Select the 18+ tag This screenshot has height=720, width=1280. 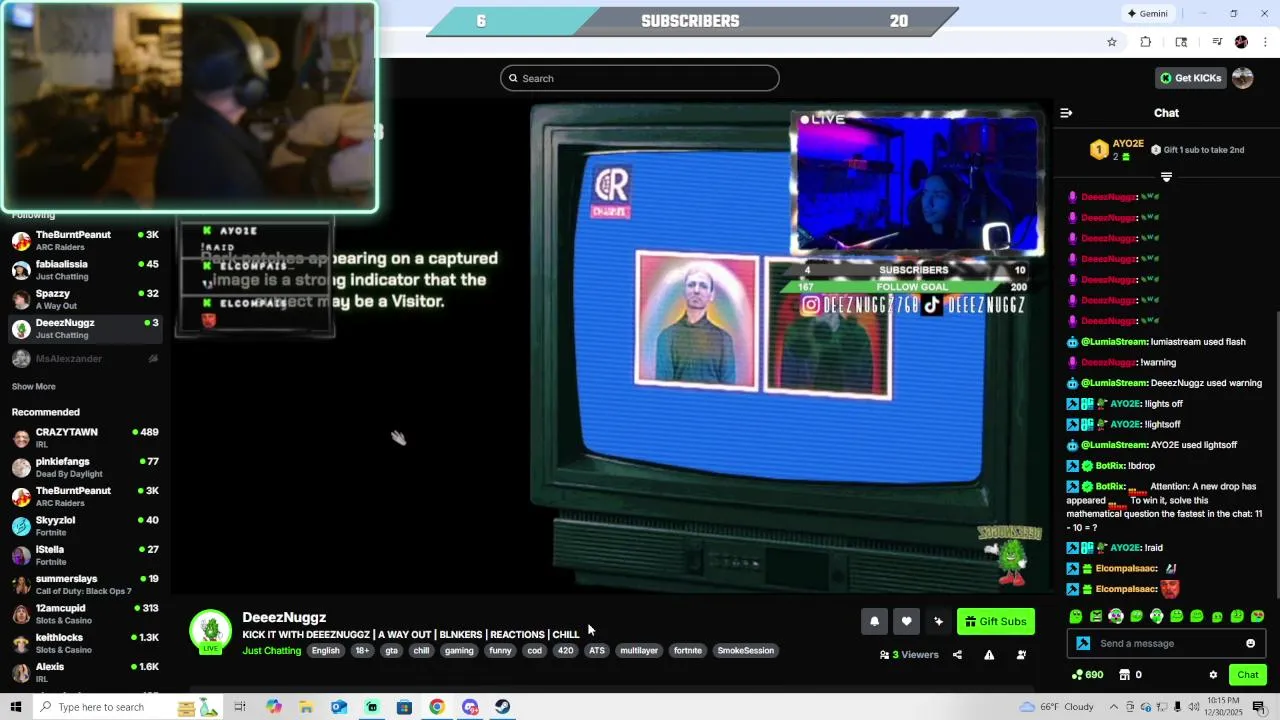tap(362, 651)
